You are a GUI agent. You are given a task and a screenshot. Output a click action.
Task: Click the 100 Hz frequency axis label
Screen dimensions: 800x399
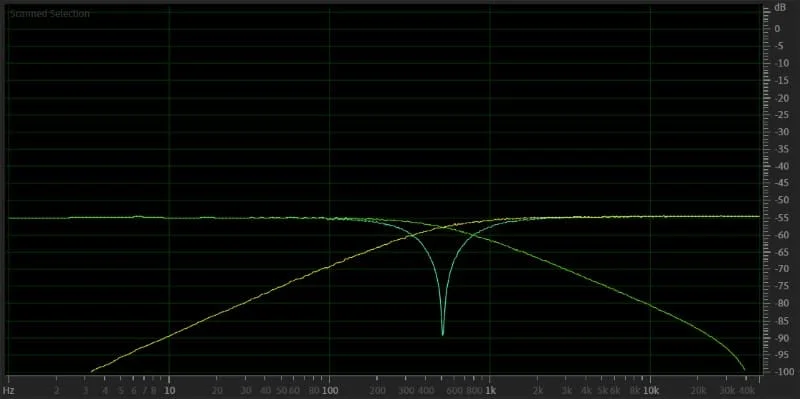click(329, 391)
